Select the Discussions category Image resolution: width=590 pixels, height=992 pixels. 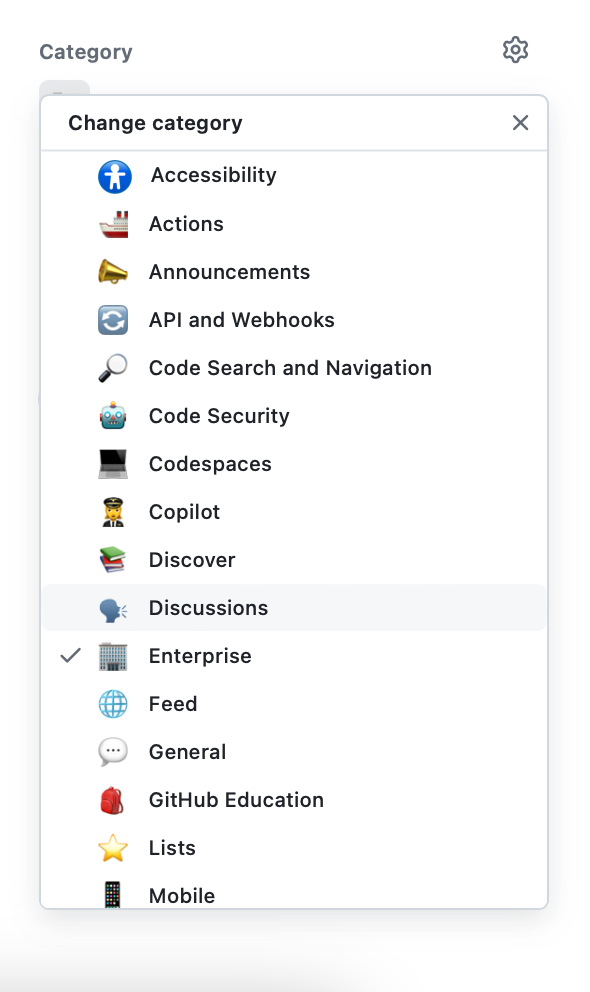208,607
